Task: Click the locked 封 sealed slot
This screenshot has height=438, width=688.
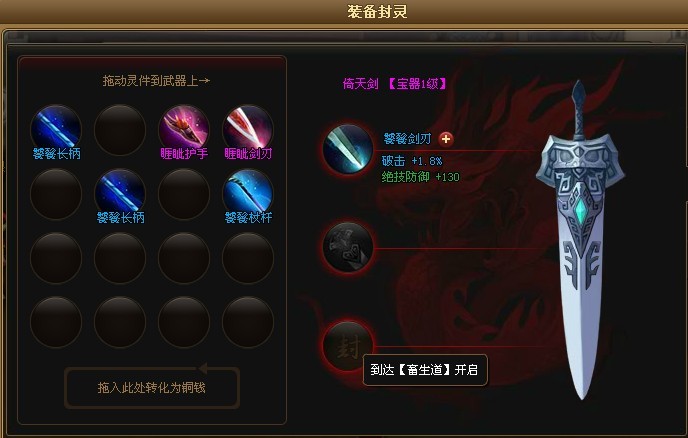Action: 348,346
